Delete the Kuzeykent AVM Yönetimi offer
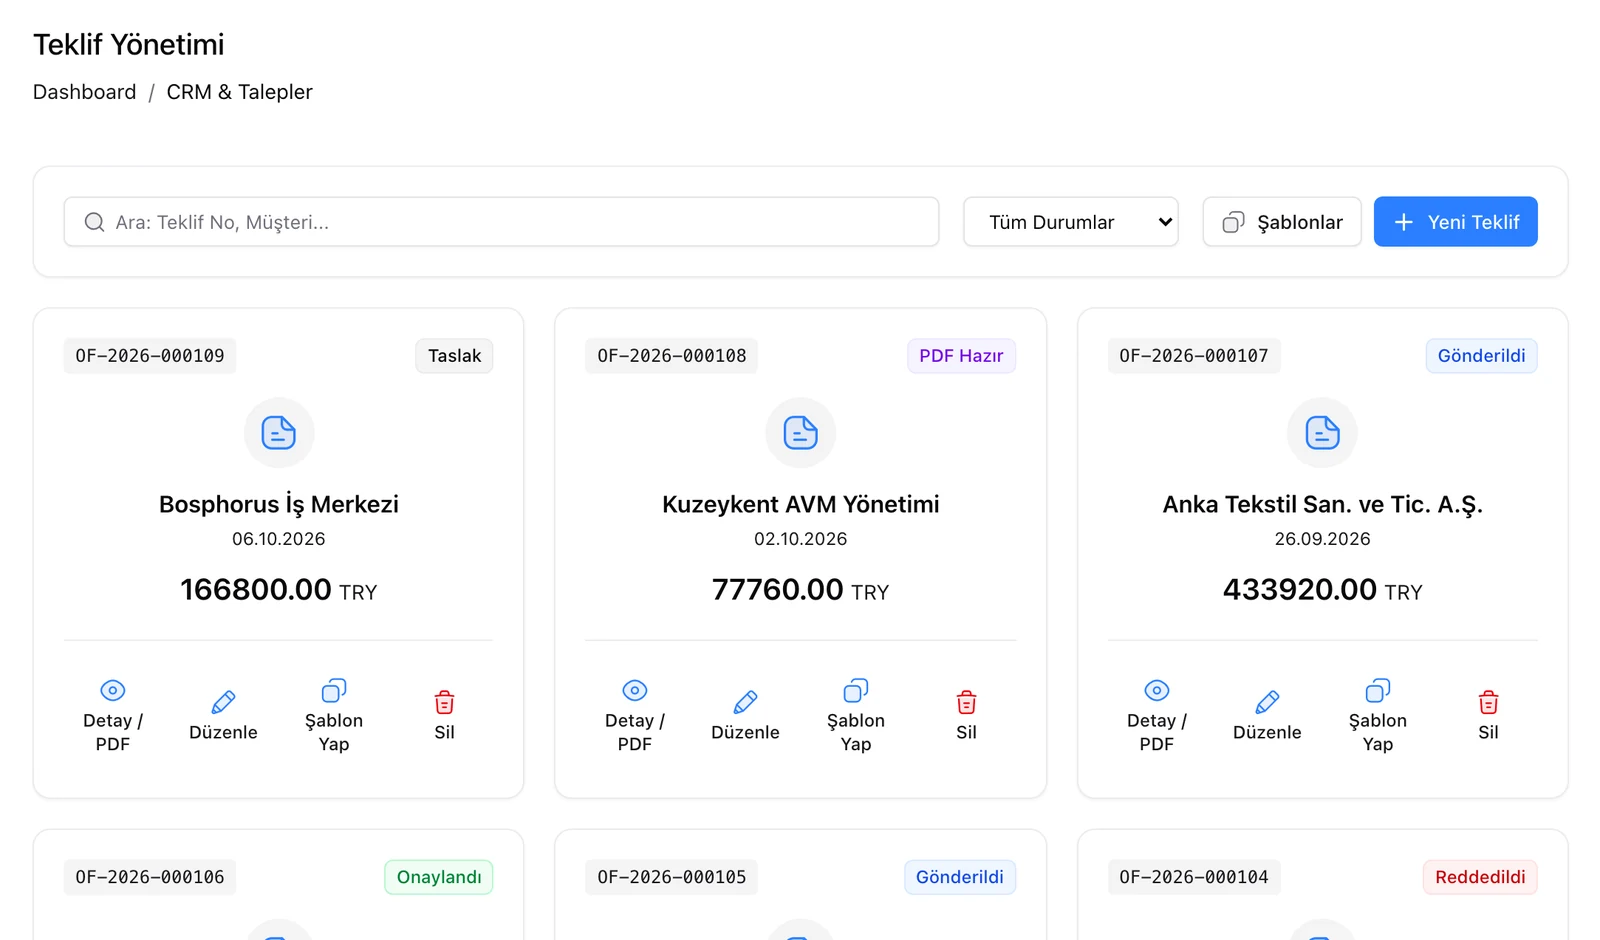The width and height of the screenshot is (1600, 940). [x=966, y=717]
